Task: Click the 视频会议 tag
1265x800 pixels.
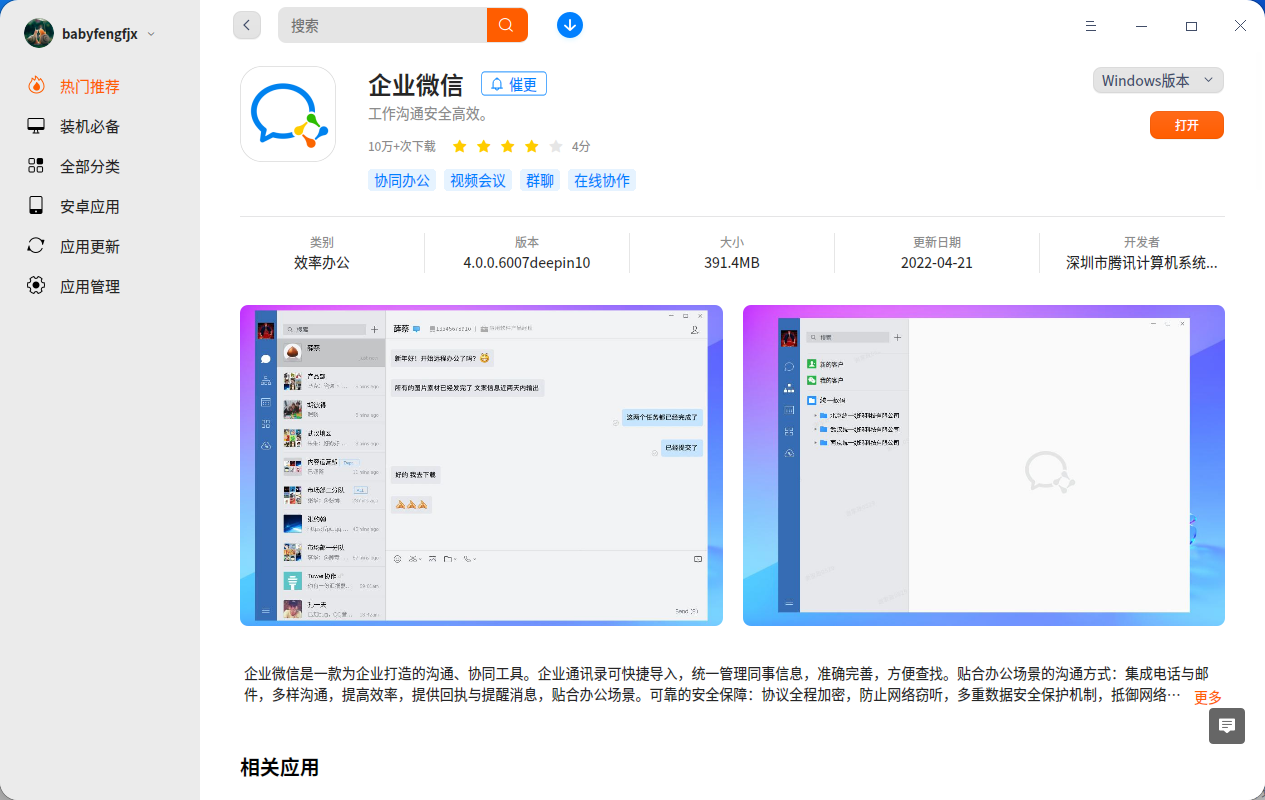Action: pos(478,181)
